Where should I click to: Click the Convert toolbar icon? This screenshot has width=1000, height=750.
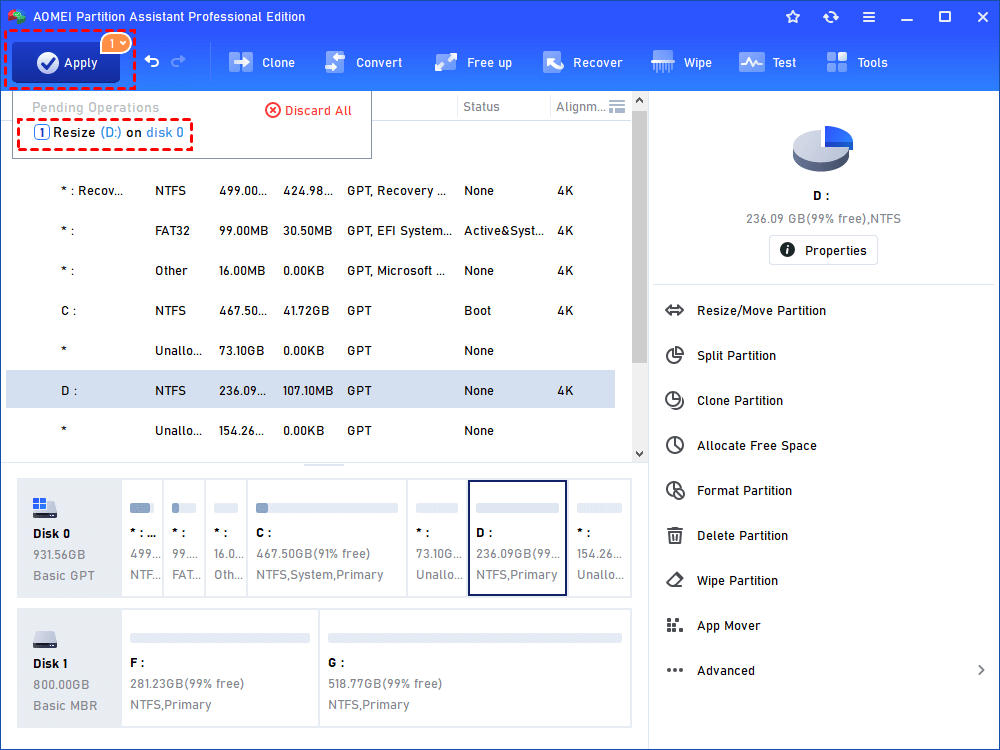335,62
